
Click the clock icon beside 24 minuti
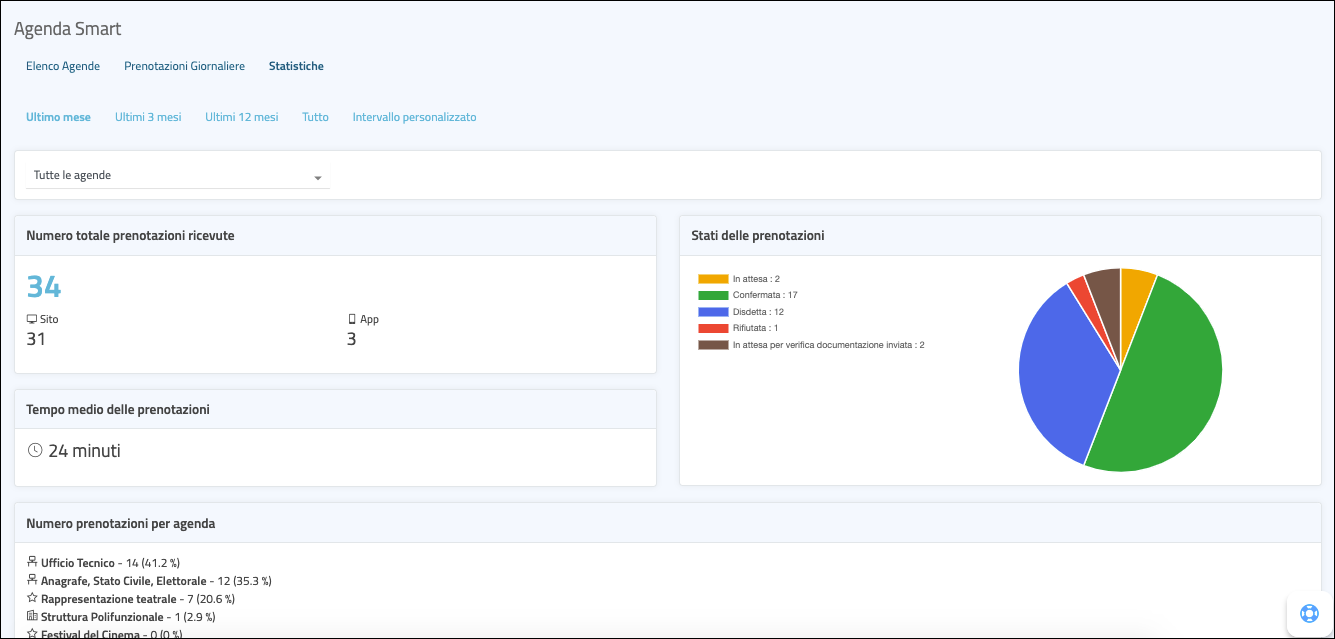(x=35, y=450)
